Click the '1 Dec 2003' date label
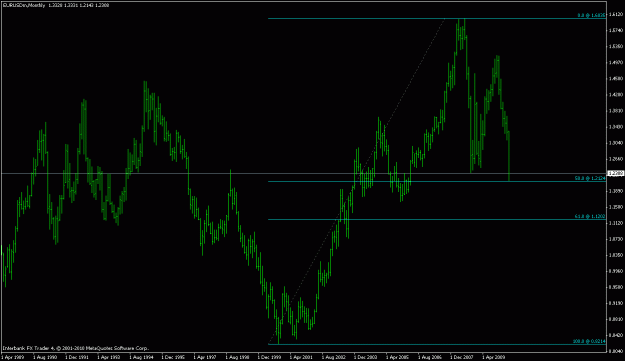The width and height of the screenshot is (625, 361). 365,357
